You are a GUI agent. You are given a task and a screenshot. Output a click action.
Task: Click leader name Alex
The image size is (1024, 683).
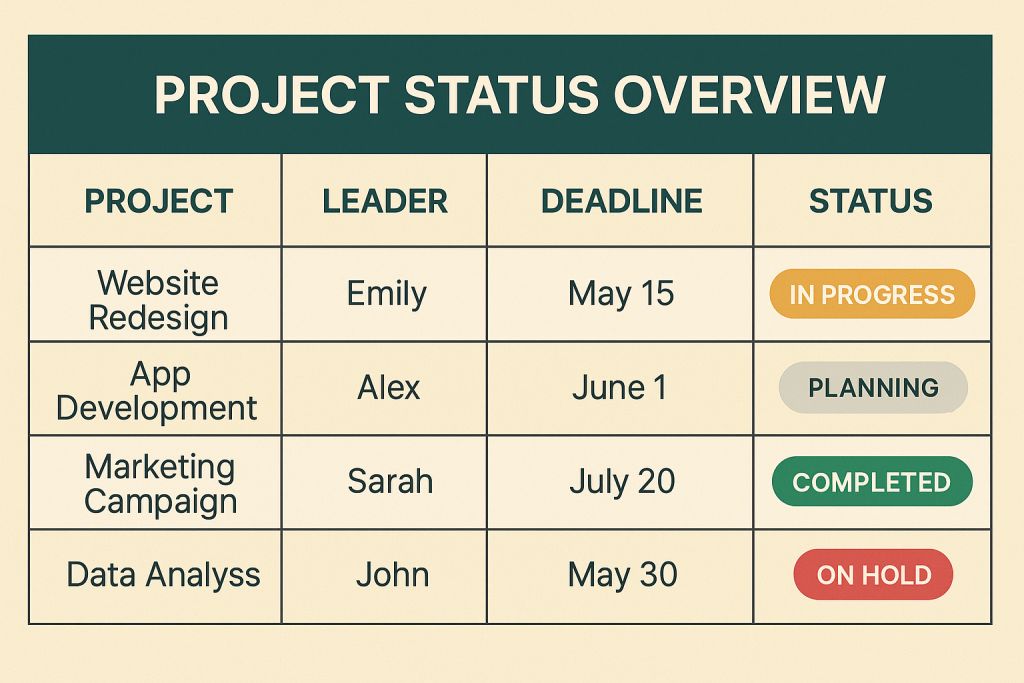coord(389,388)
